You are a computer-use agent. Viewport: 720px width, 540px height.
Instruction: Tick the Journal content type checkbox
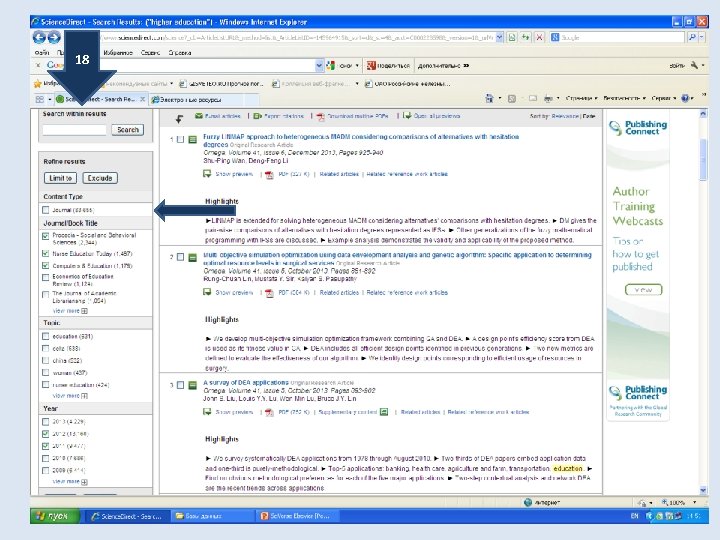pyautogui.click(x=45, y=210)
